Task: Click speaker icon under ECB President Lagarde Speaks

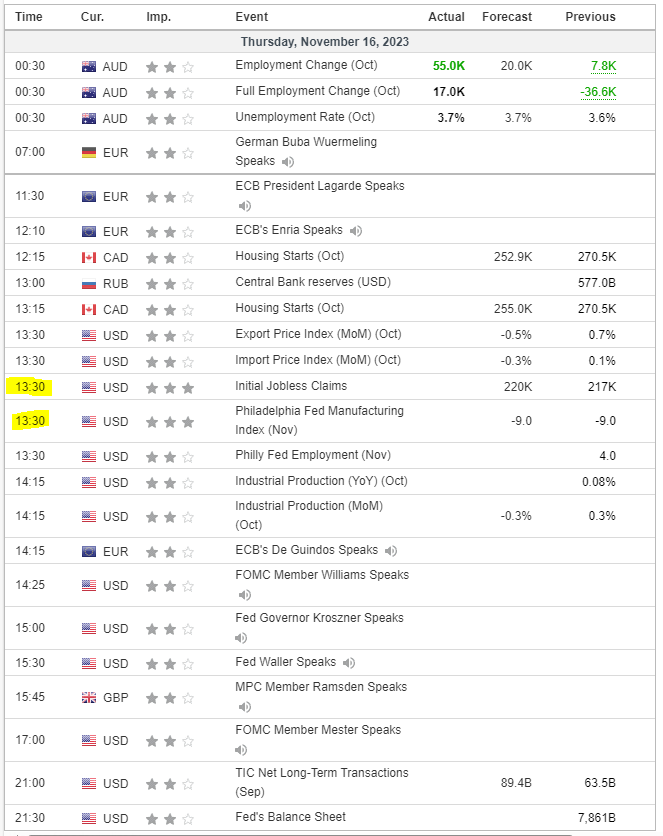Action: click(244, 206)
